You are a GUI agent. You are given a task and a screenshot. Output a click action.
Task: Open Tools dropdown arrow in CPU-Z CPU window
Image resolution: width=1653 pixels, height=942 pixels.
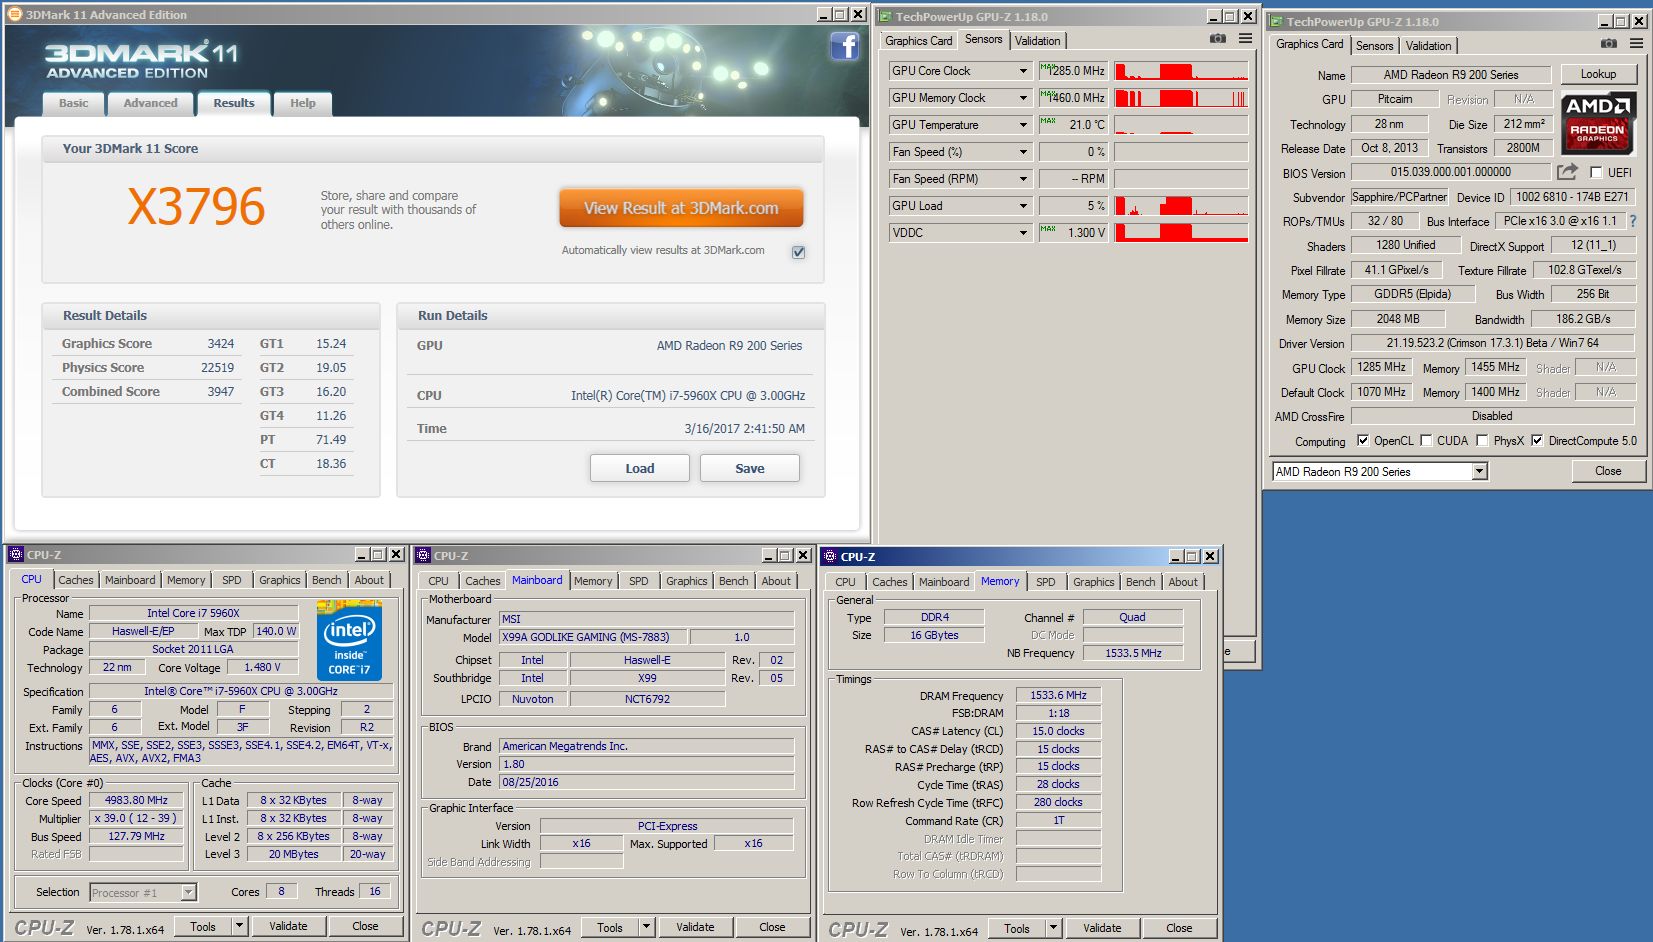tap(239, 926)
